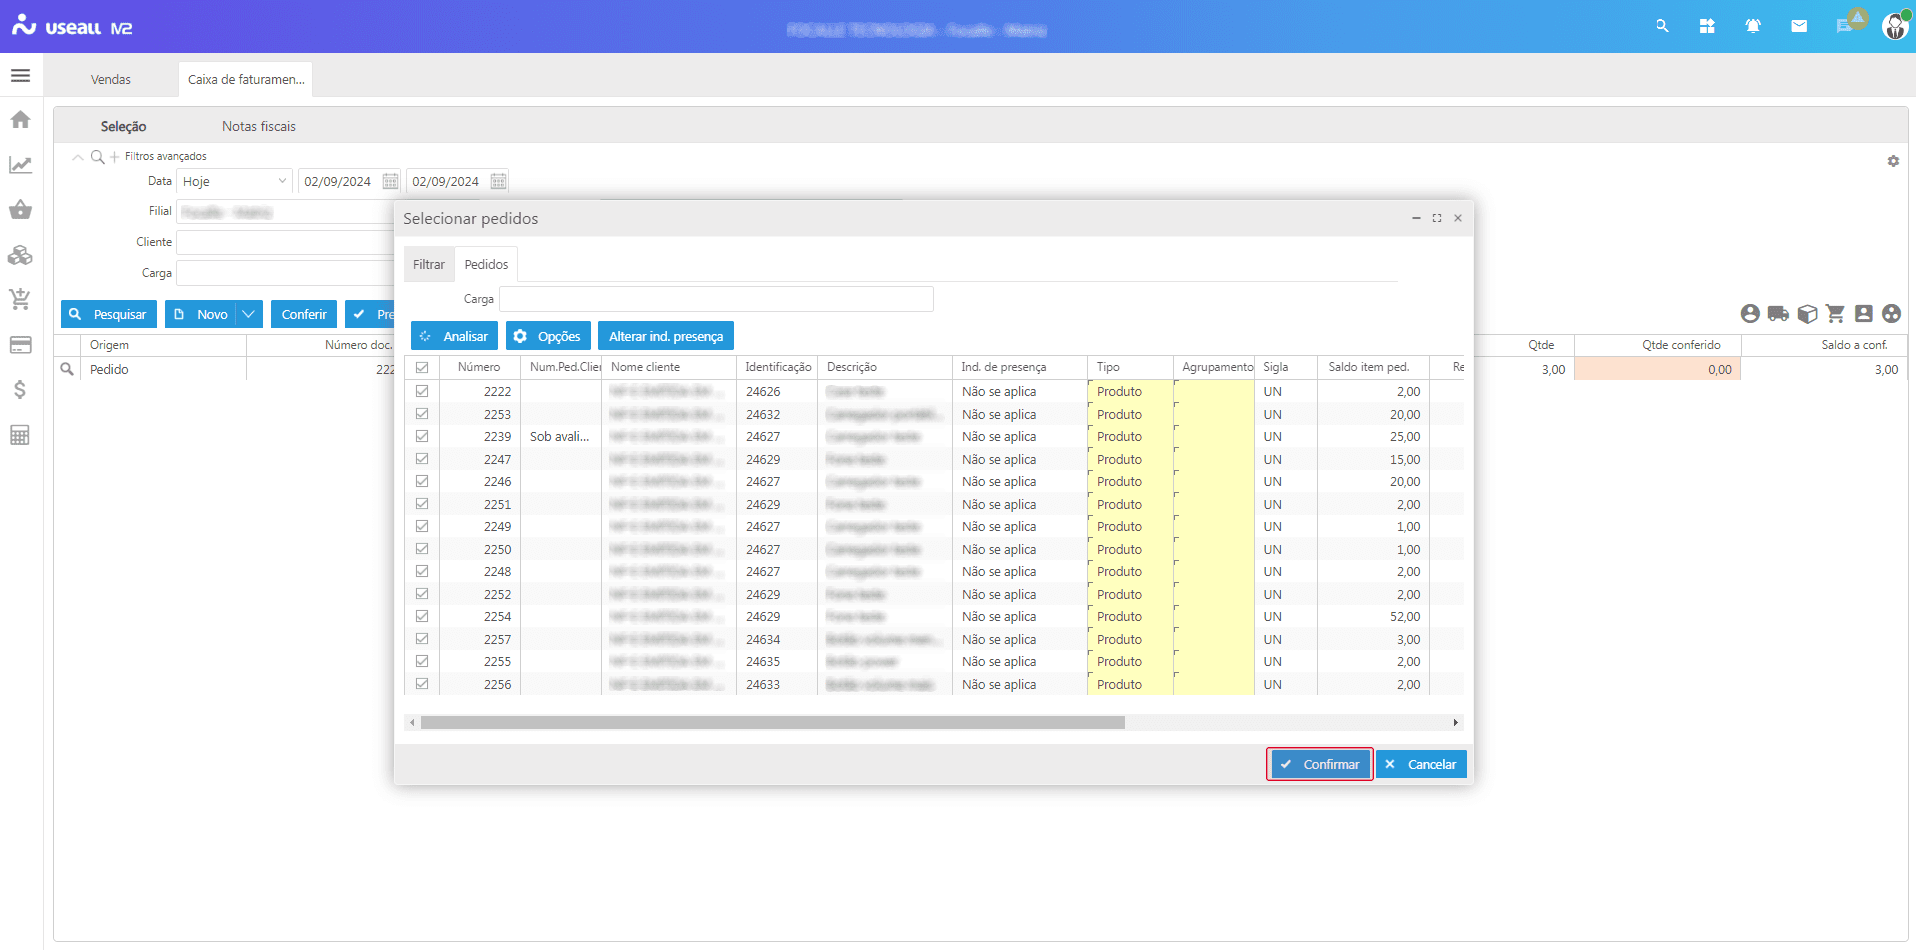Open the Novo button dropdown arrow
Viewport: 1916px width, 950px height.
(249, 314)
